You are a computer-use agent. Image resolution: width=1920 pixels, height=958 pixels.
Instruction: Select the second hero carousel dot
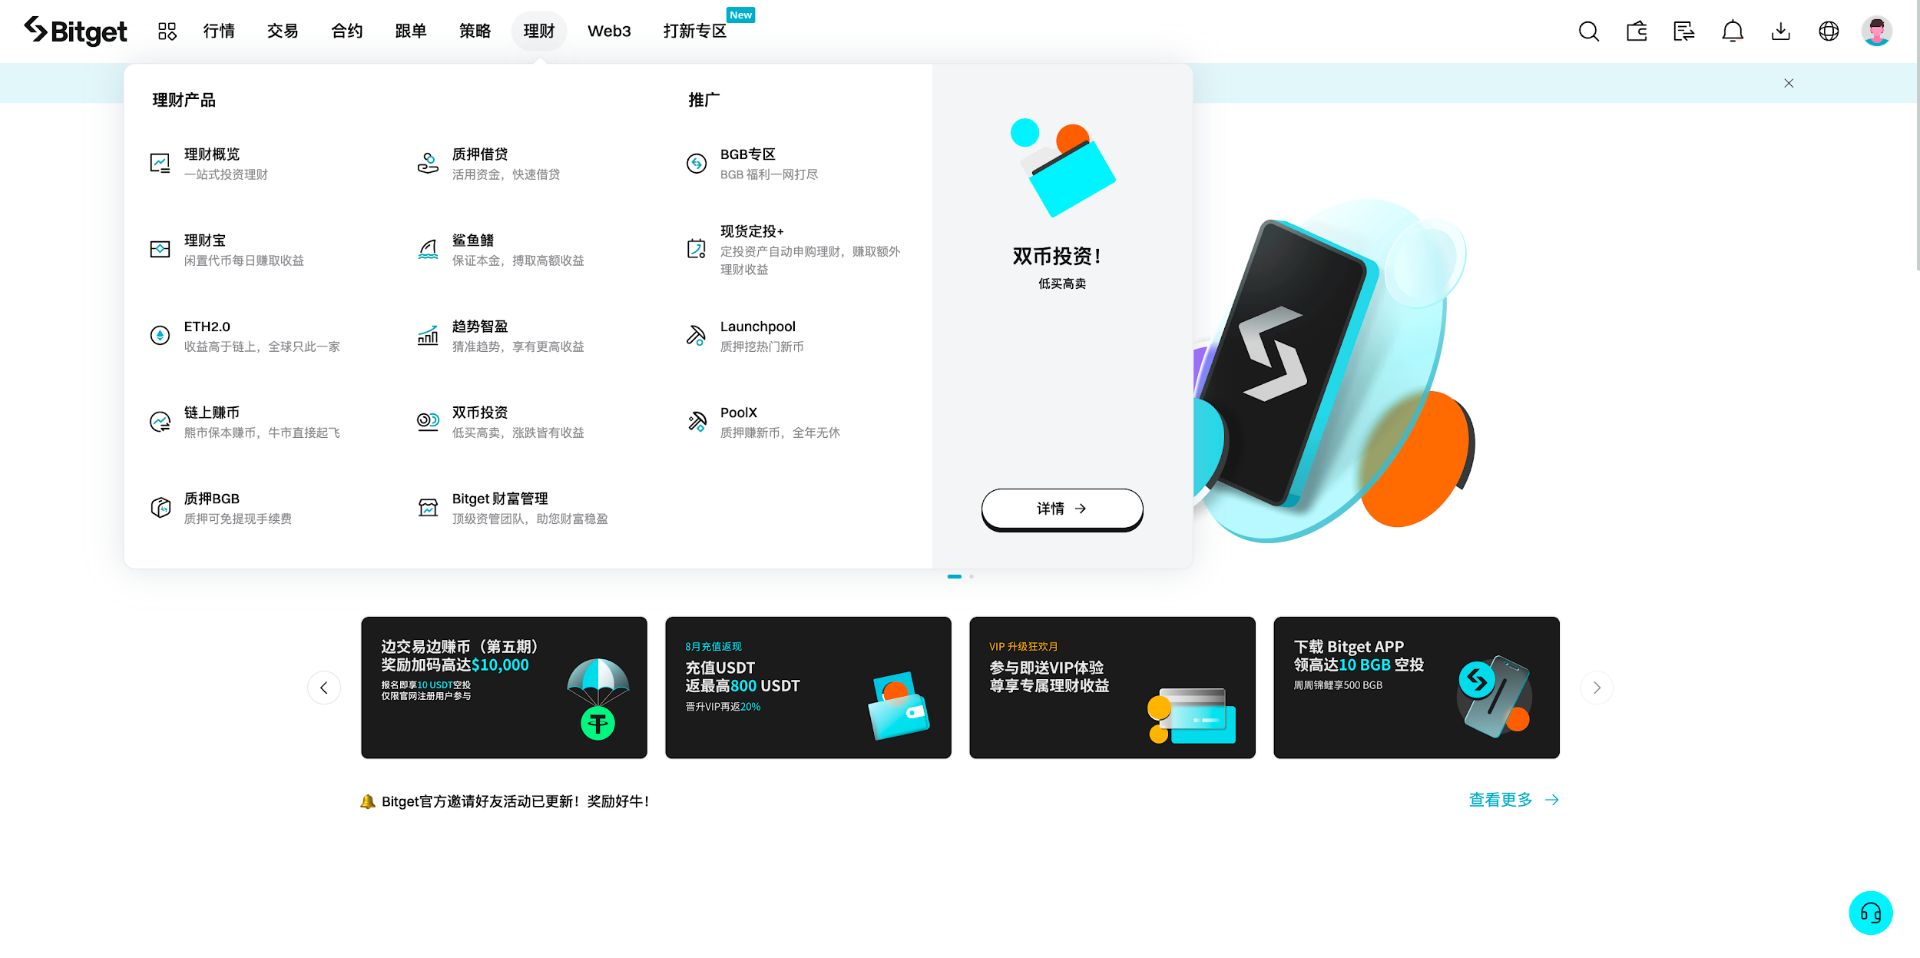tap(971, 576)
